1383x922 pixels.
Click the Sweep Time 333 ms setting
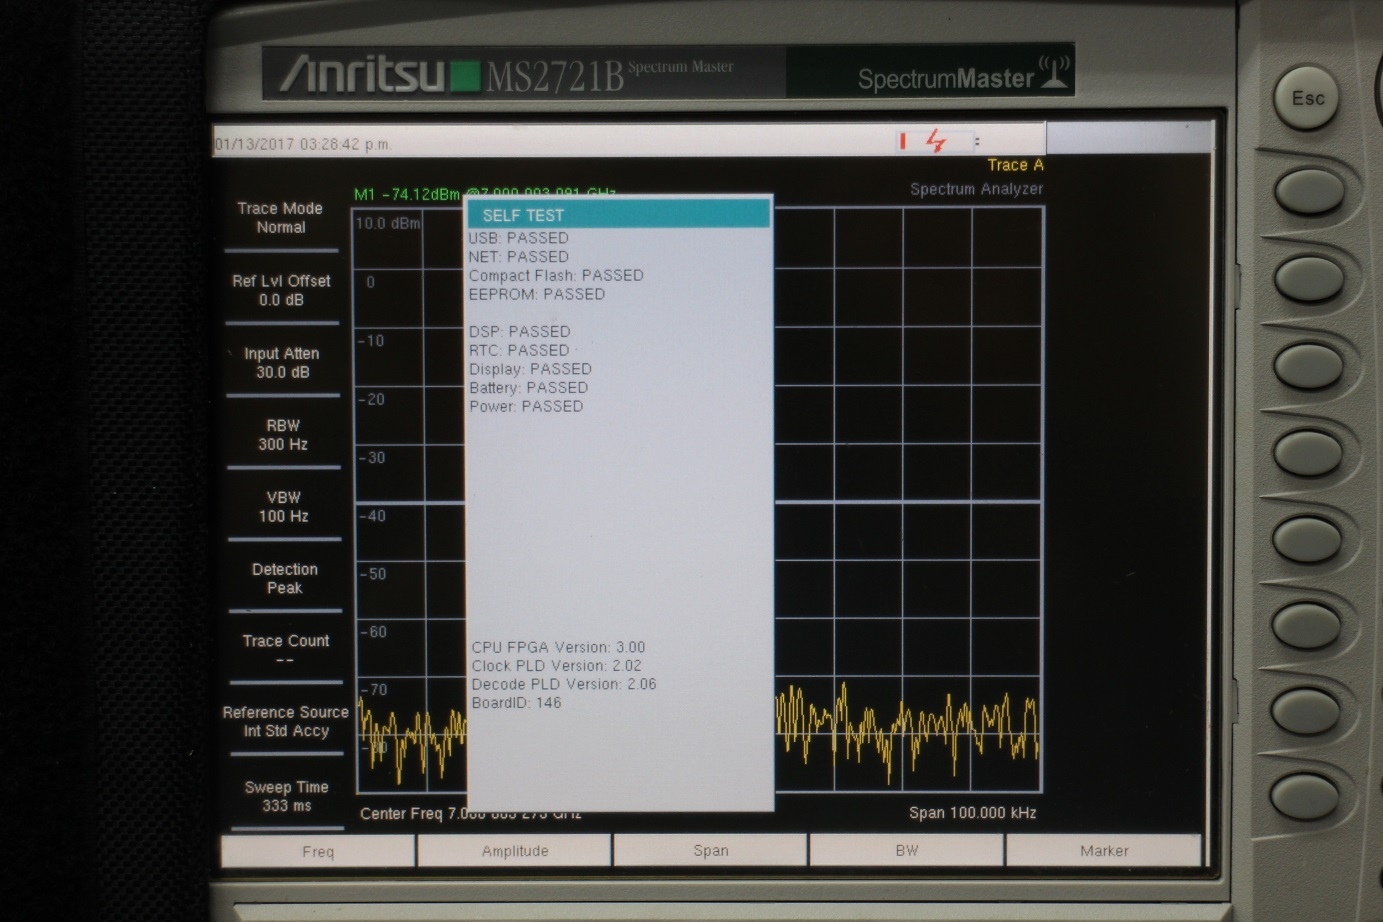tap(287, 796)
